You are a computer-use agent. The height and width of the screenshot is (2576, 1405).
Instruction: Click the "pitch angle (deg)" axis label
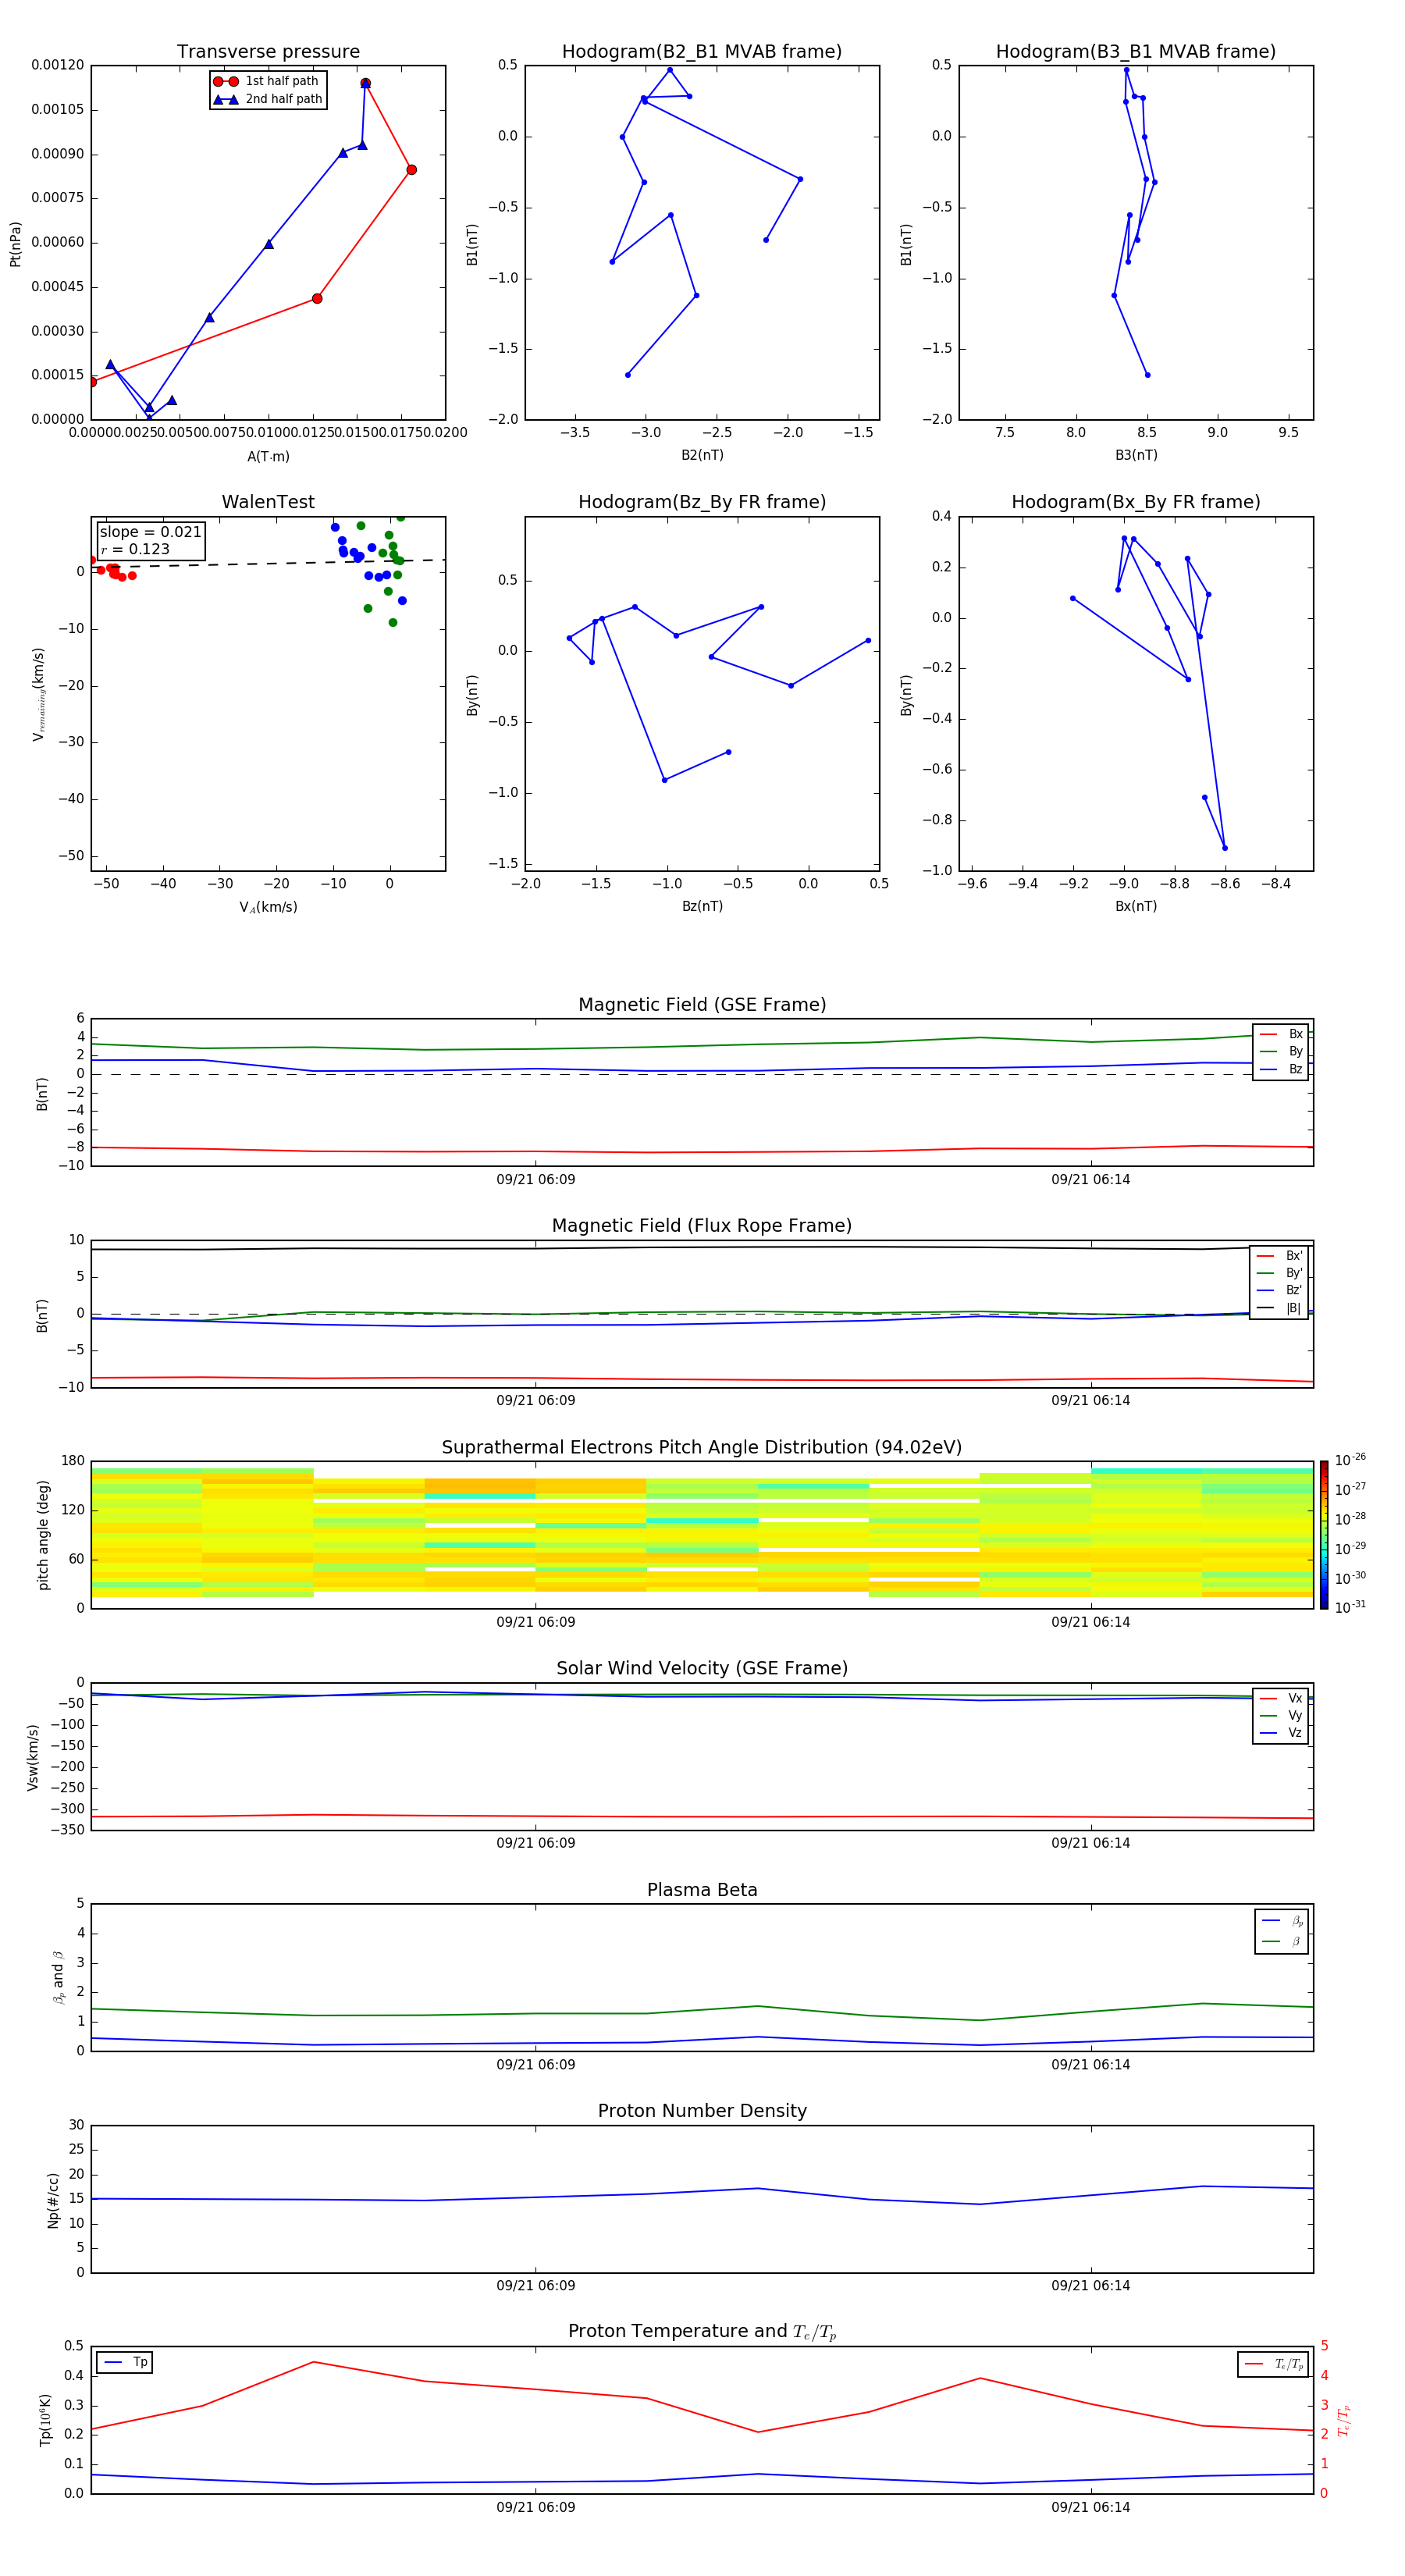(43, 1535)
